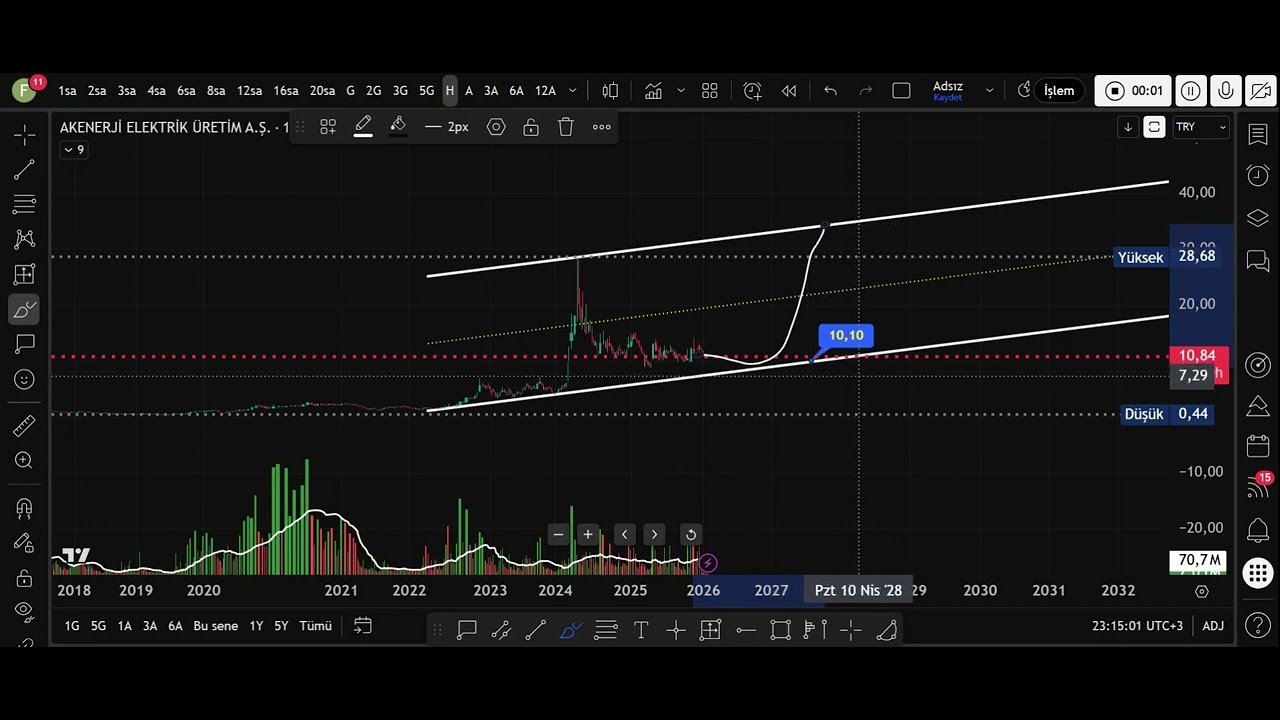Open user profile avatar menu
This screenshot has height=720, width=1280.
coord(24,90)
